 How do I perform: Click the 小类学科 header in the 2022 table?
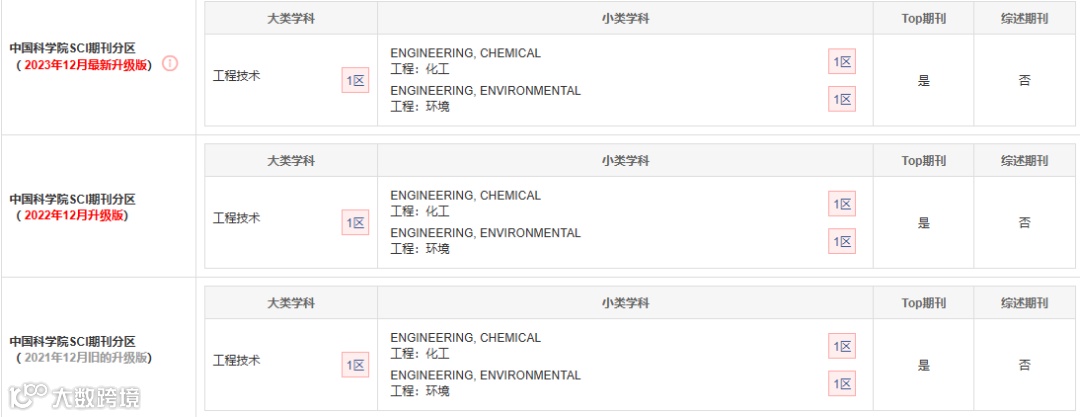pyautogui.click(x=625, y=161)
